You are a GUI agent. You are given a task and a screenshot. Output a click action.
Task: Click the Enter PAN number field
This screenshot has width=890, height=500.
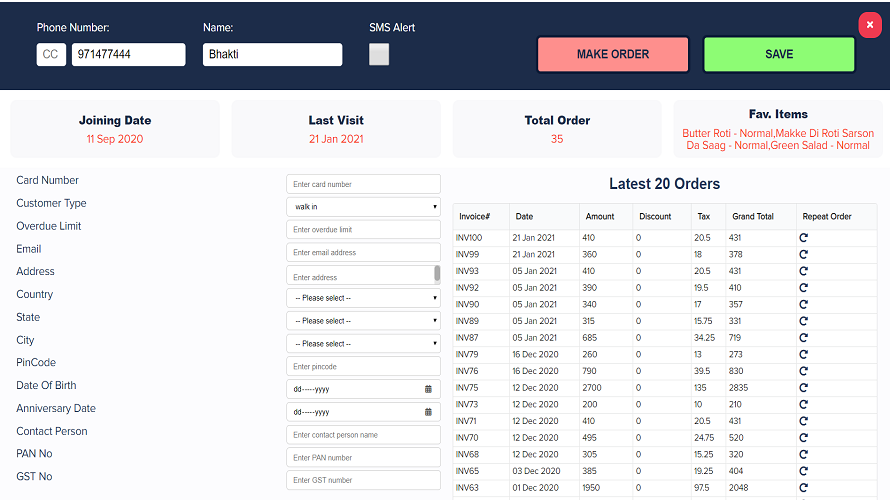click(x=363, y=457)
